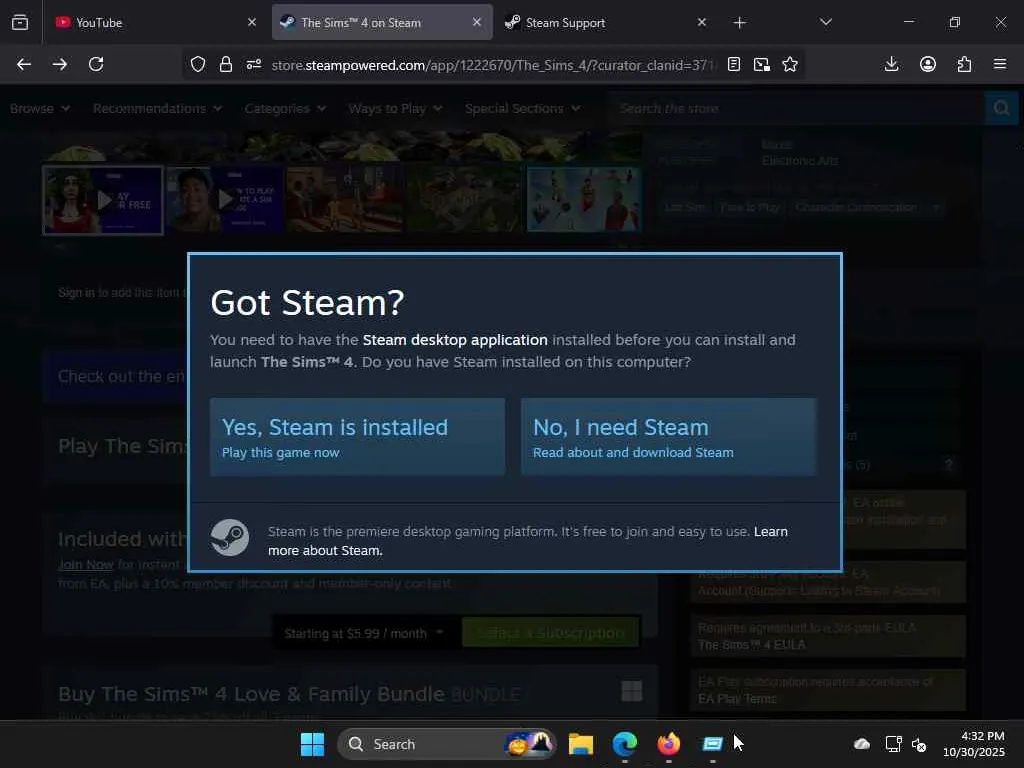Viewport: 1024px width, 768px height.
Task: Choose Yes, Steam is installed
Action: point(357,436)
